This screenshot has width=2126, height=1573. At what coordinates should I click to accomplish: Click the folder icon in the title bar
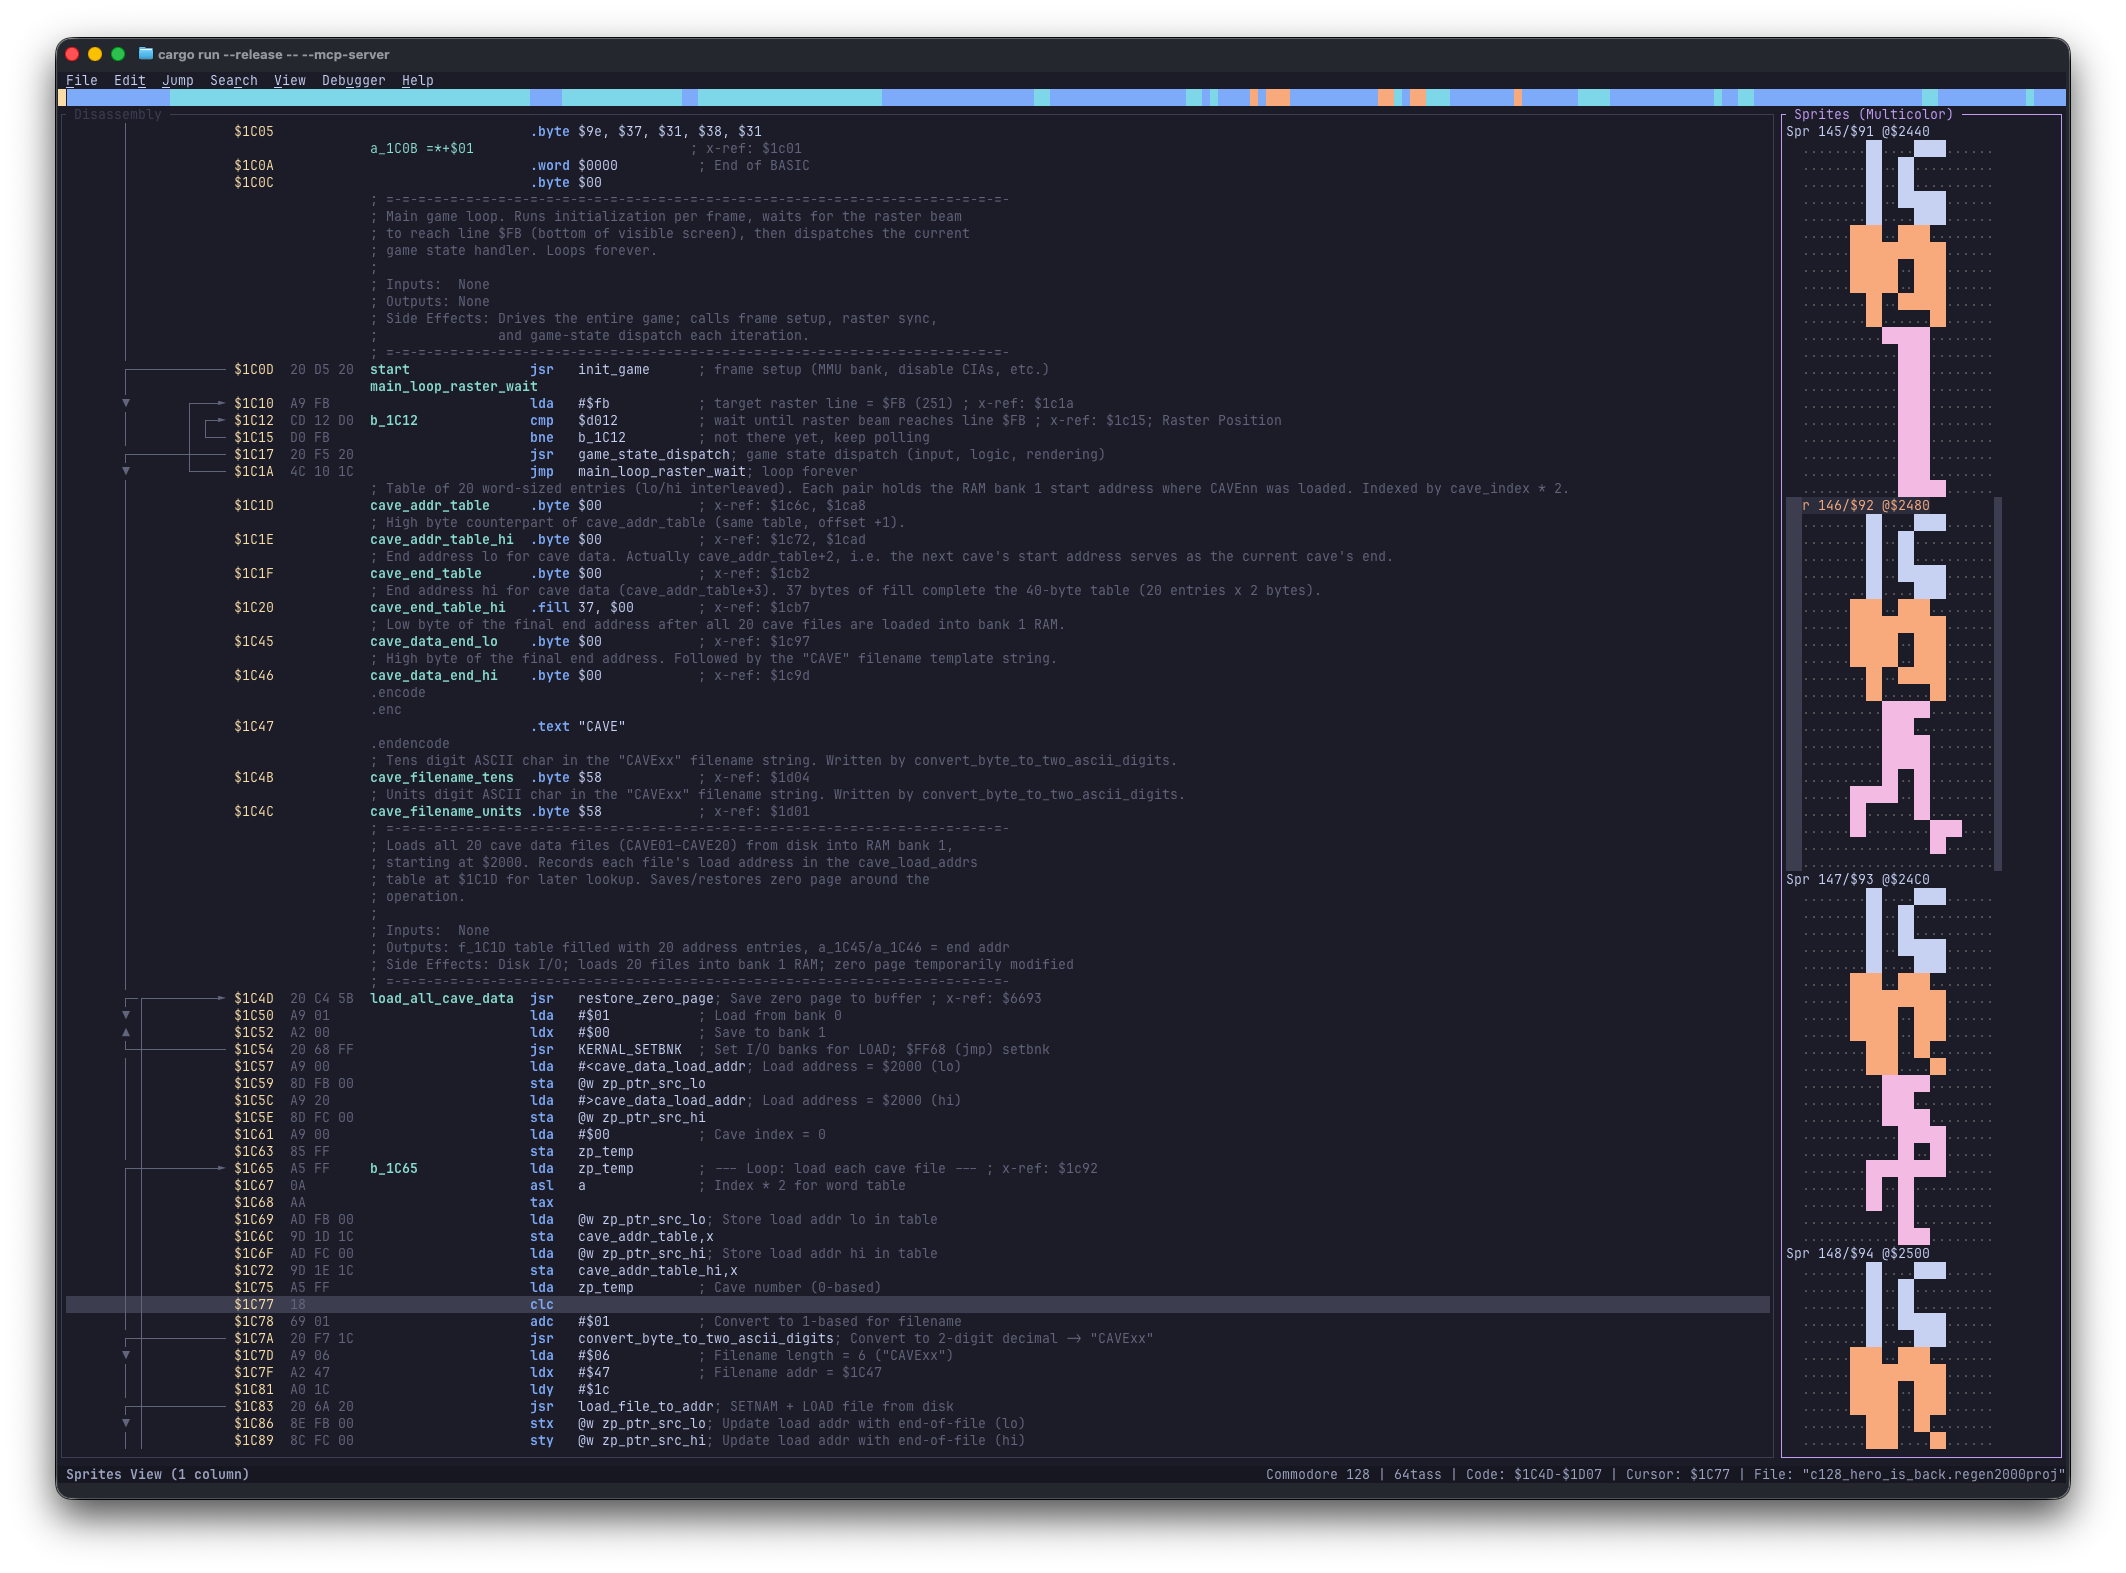click(146, 54)
